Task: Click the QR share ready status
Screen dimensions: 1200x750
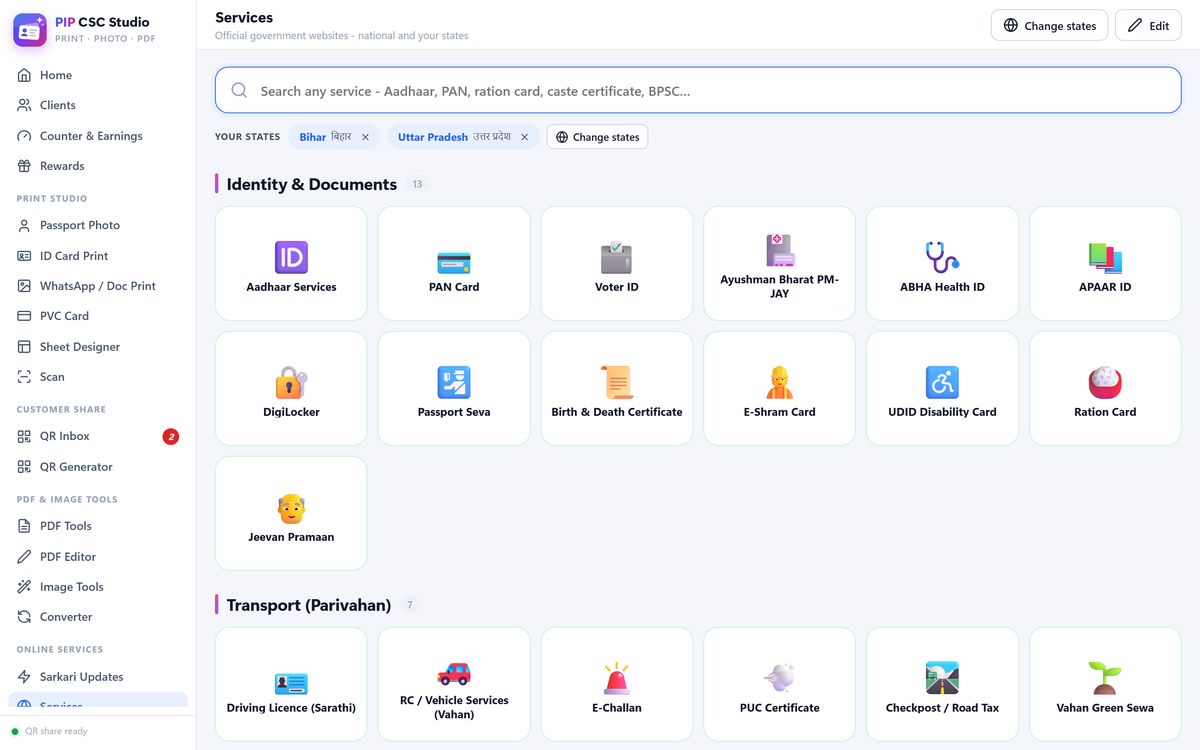Action: coord(49,731)
